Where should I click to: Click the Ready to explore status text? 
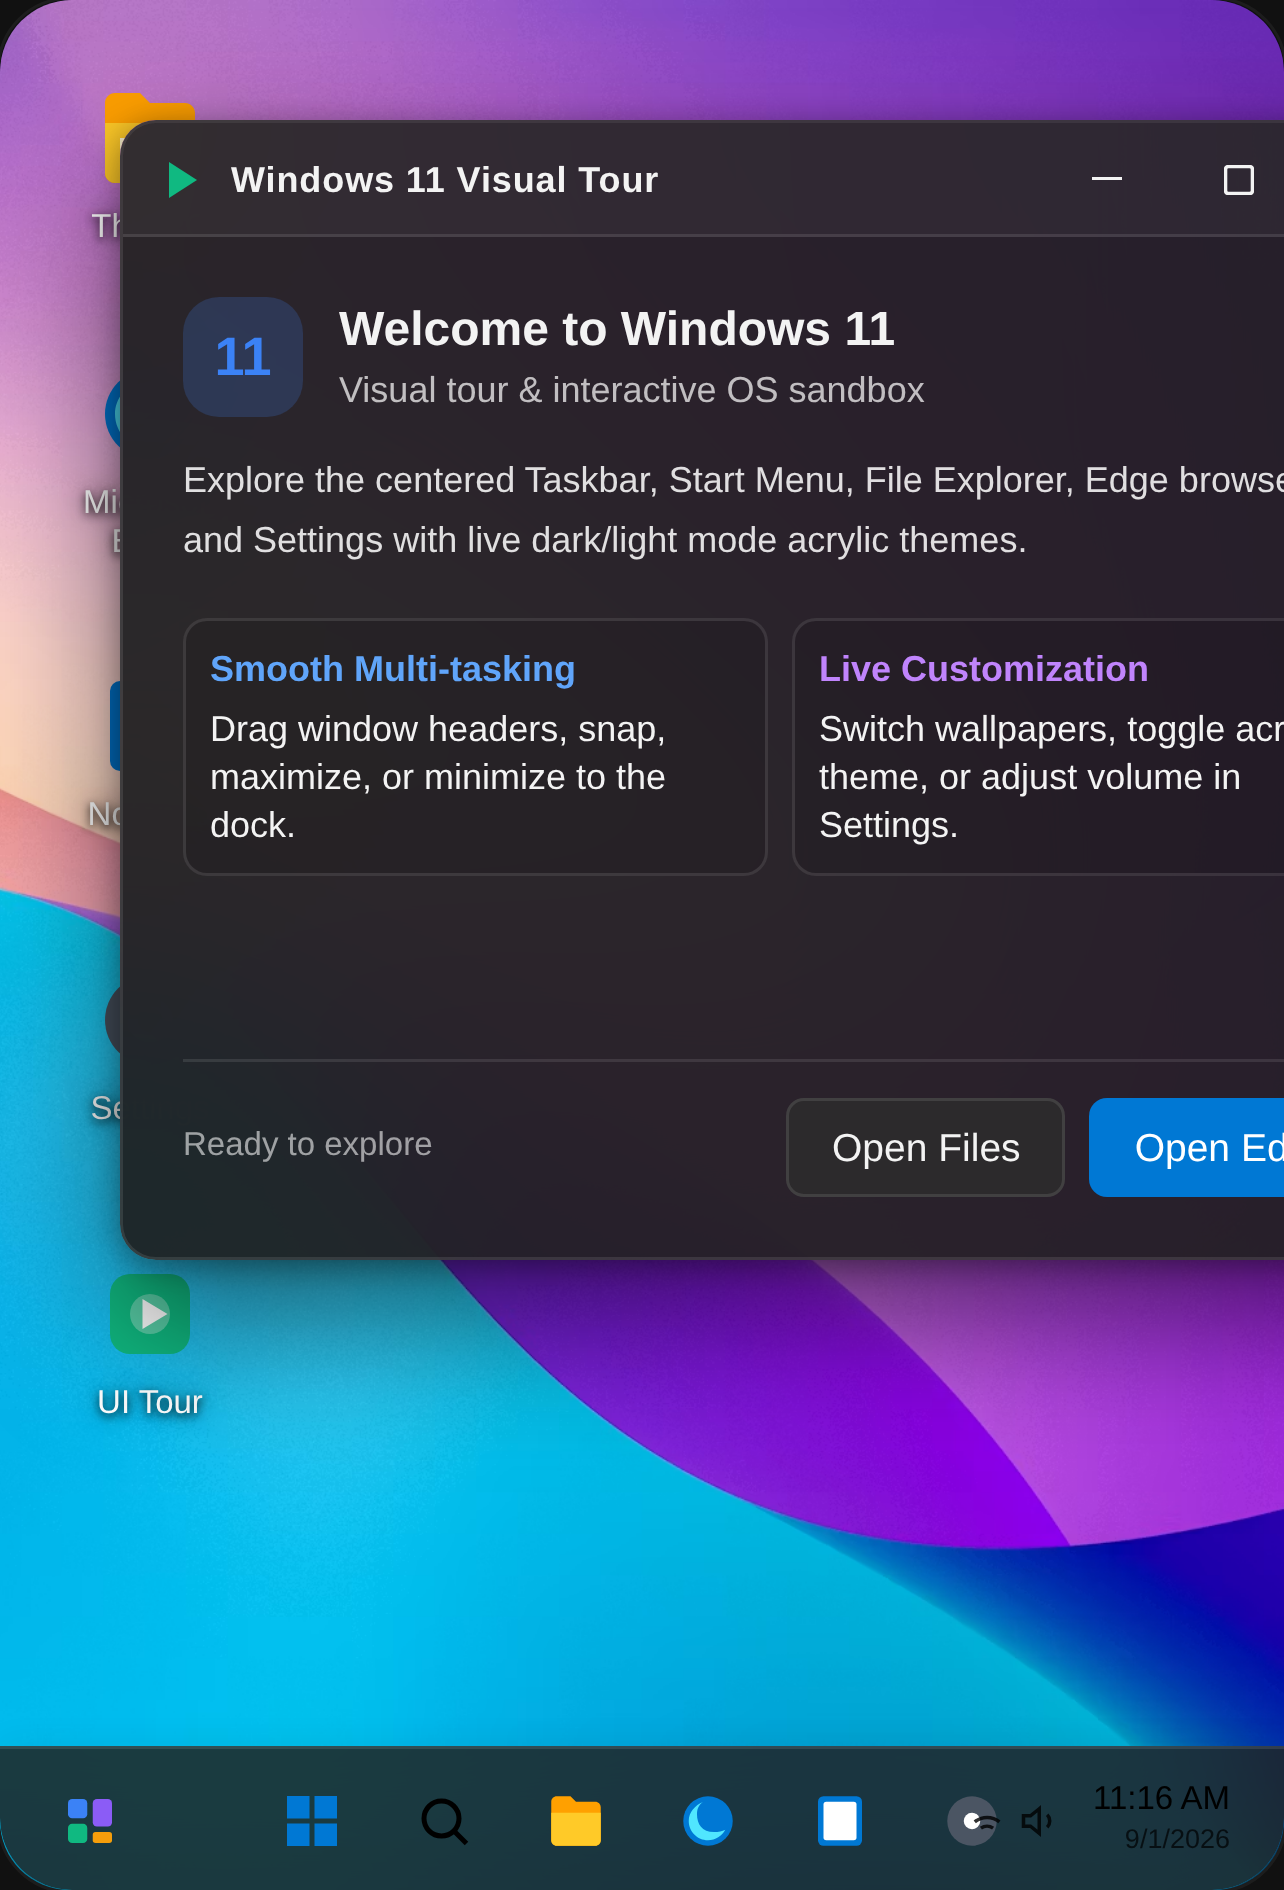(x=307, y=1144)
